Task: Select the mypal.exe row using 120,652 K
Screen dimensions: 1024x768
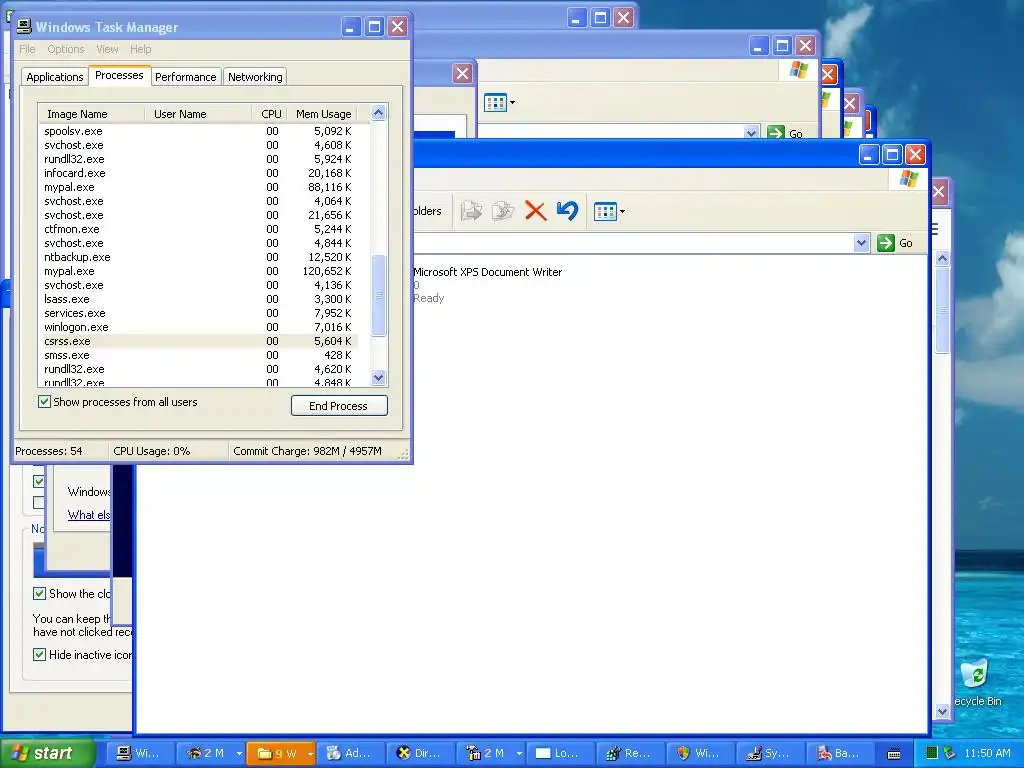Action: 199,271
